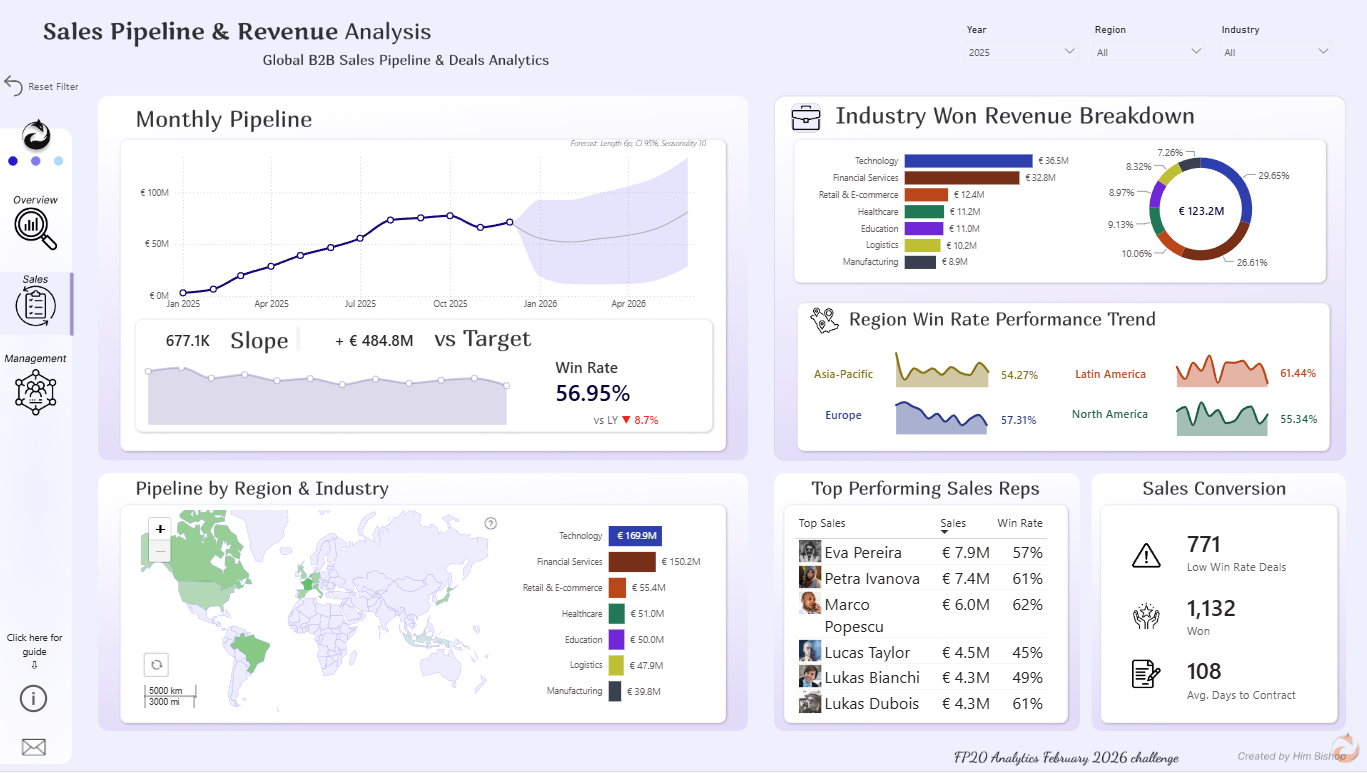The image size is (1367, 773).
Task: Zoom in on the map with plus button
Action: pos(160,529)
